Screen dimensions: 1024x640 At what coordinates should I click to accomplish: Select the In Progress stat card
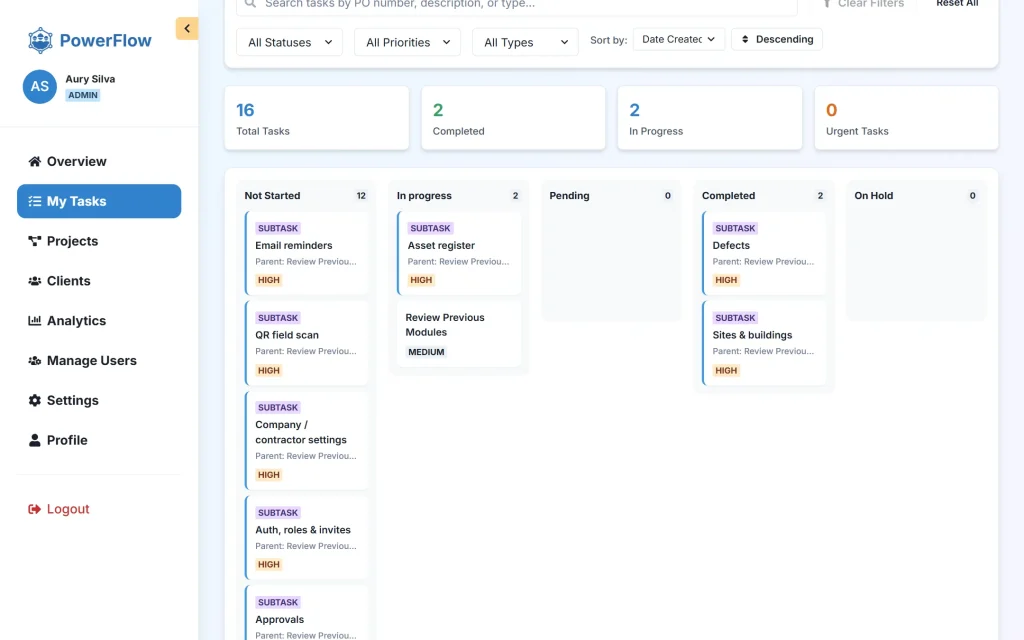710,118
